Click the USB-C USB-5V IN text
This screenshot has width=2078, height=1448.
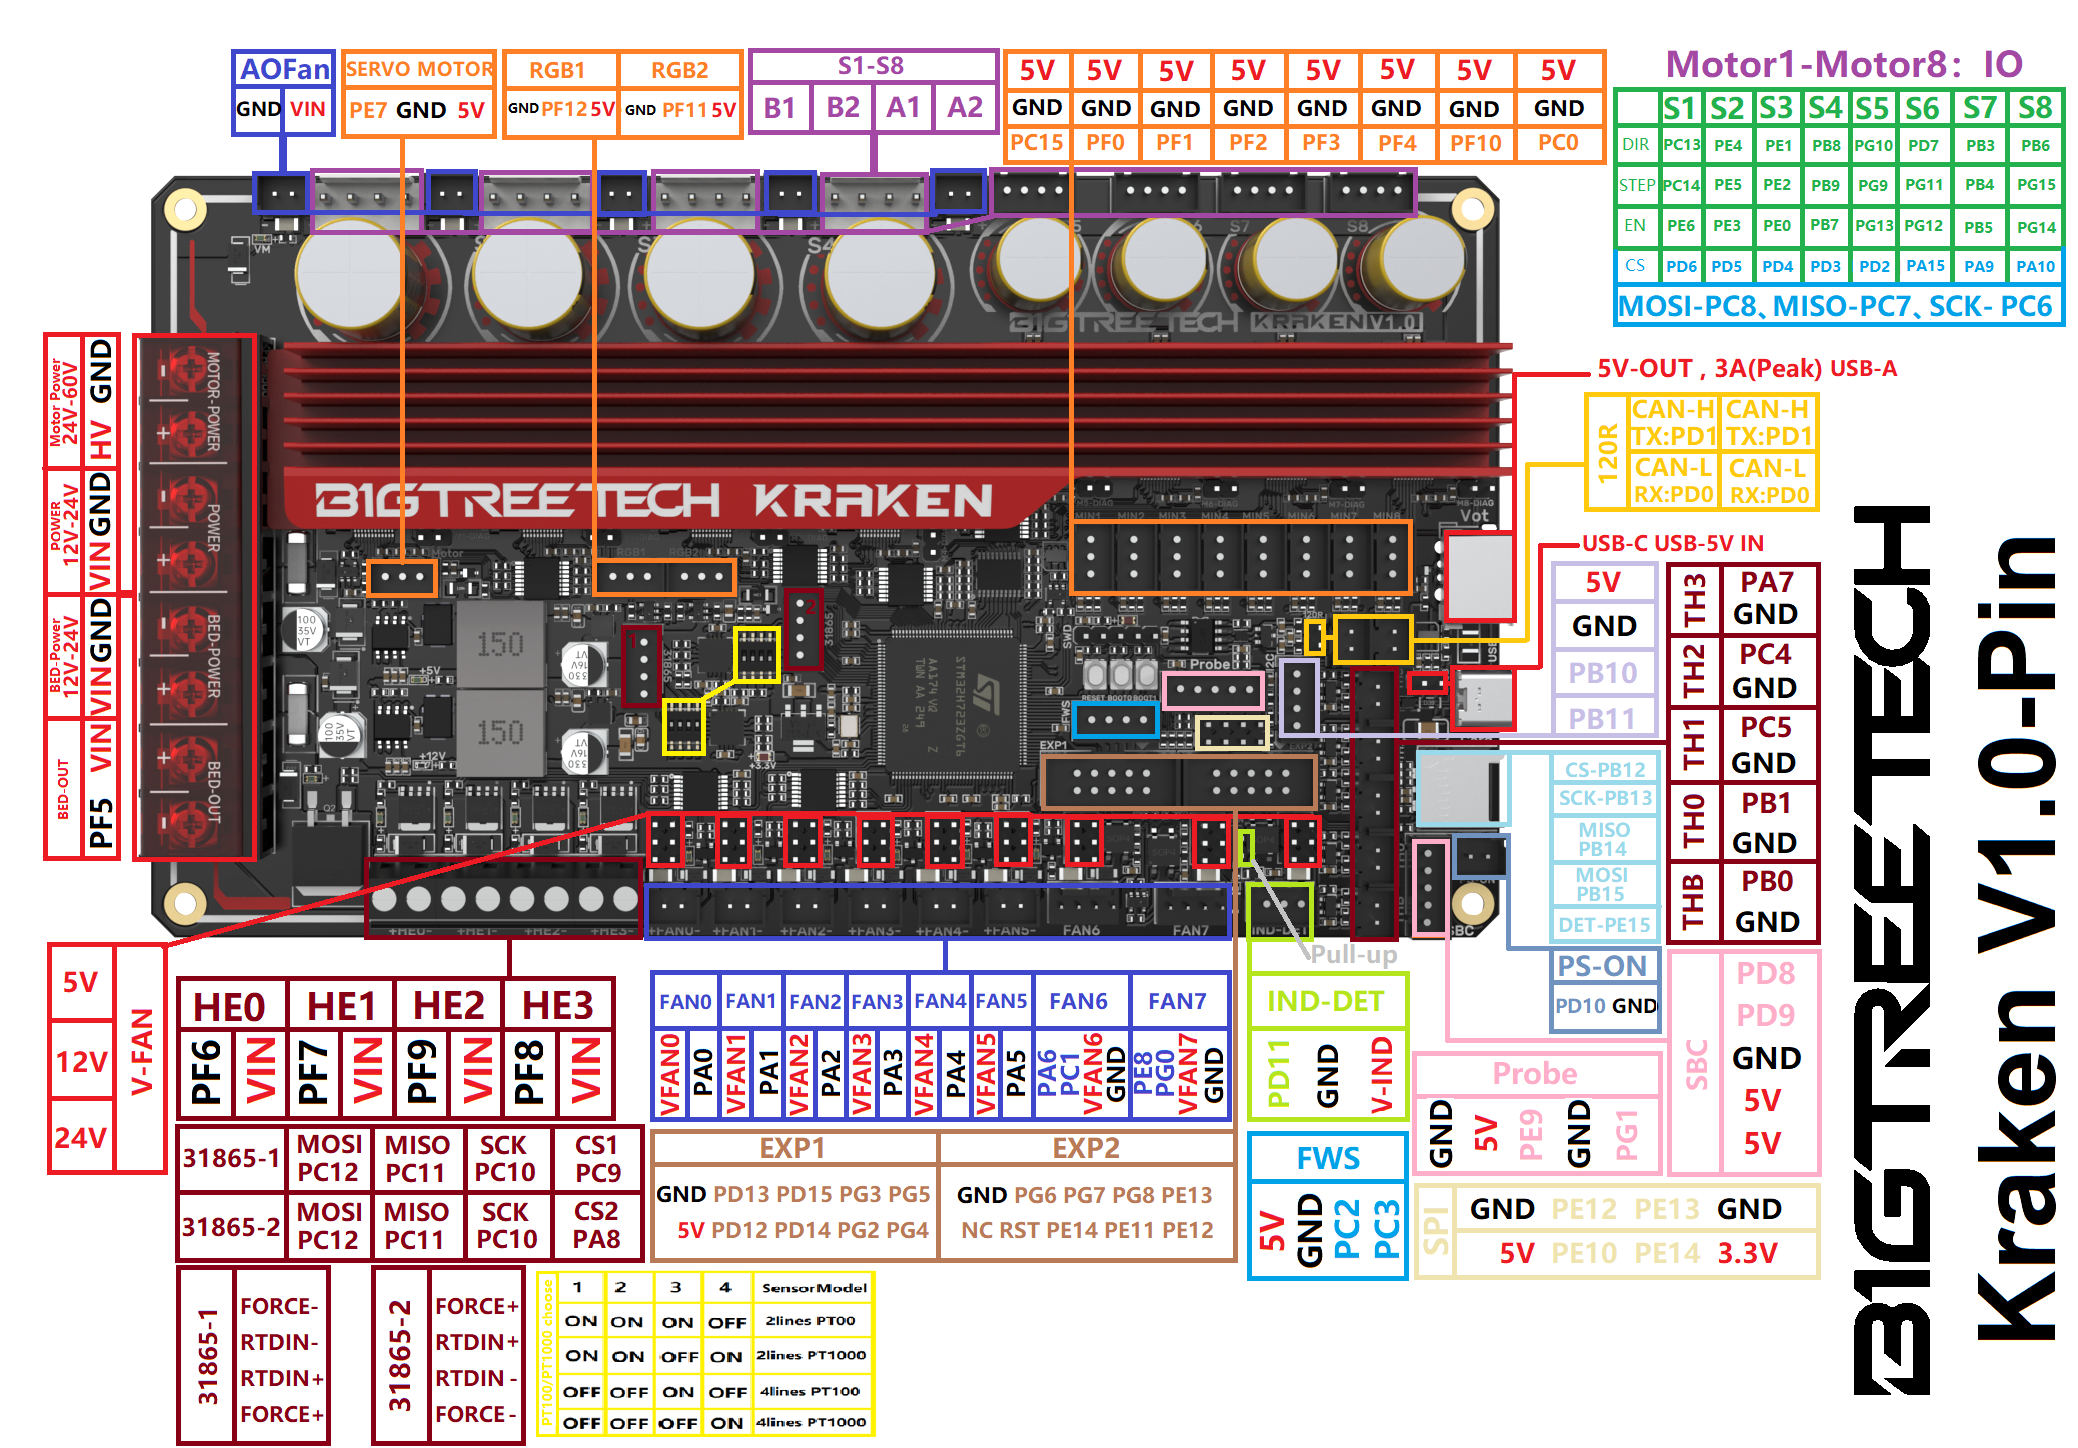(x=1672, y=543)
